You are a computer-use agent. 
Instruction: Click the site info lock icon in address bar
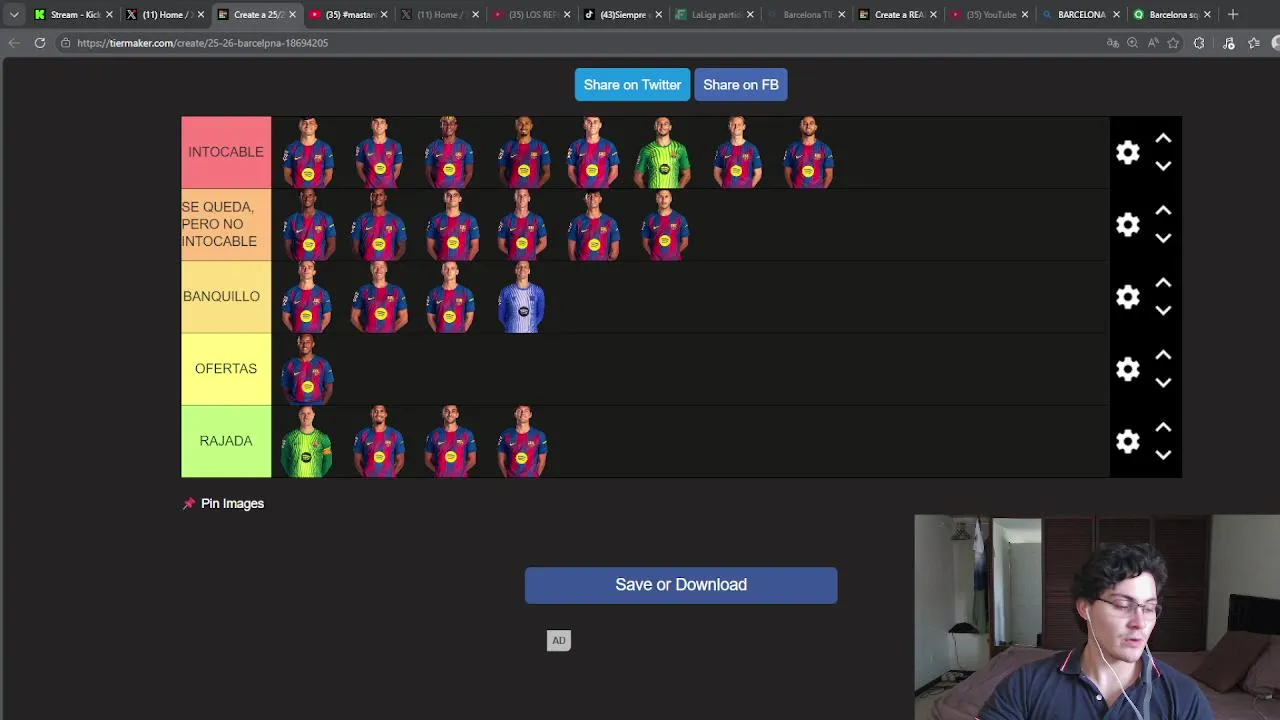click(65, 43)
